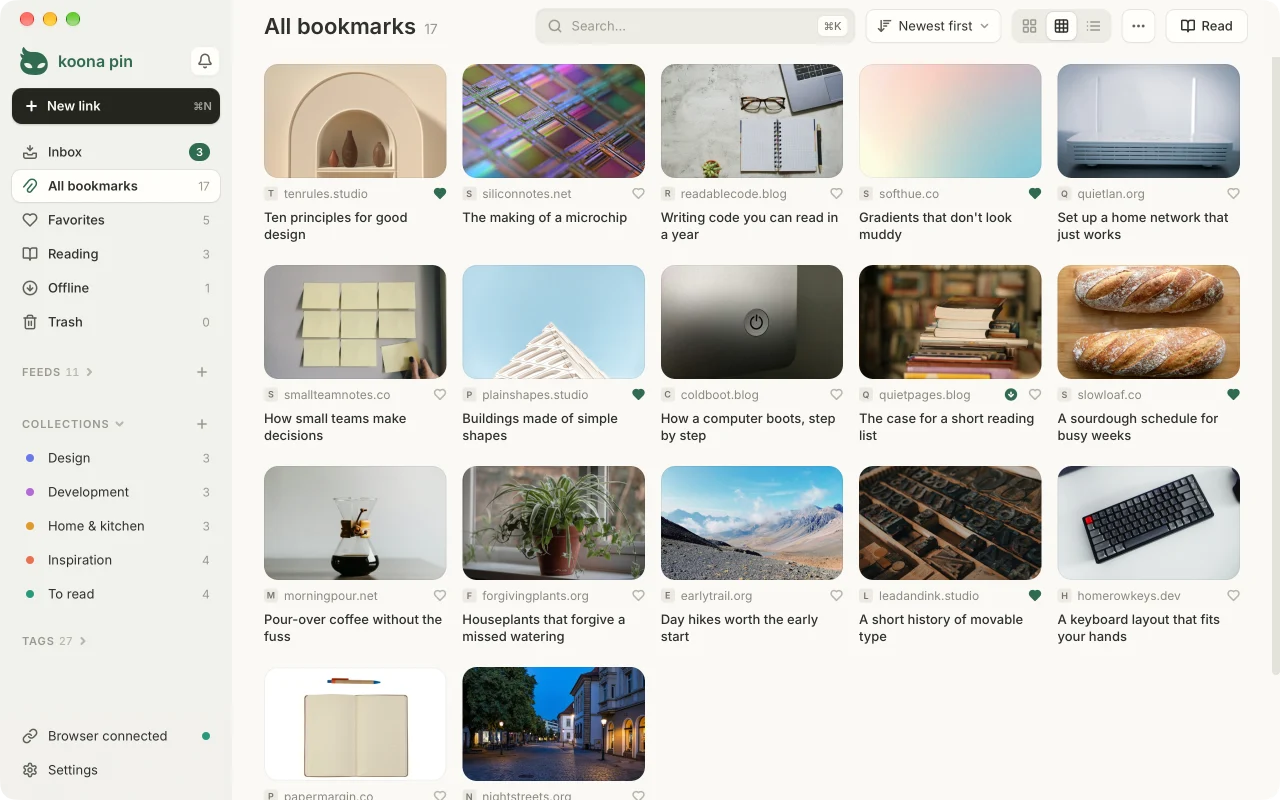
Task: Favorite the quietlan.org bookmark
Action: tap(1233, 194)
